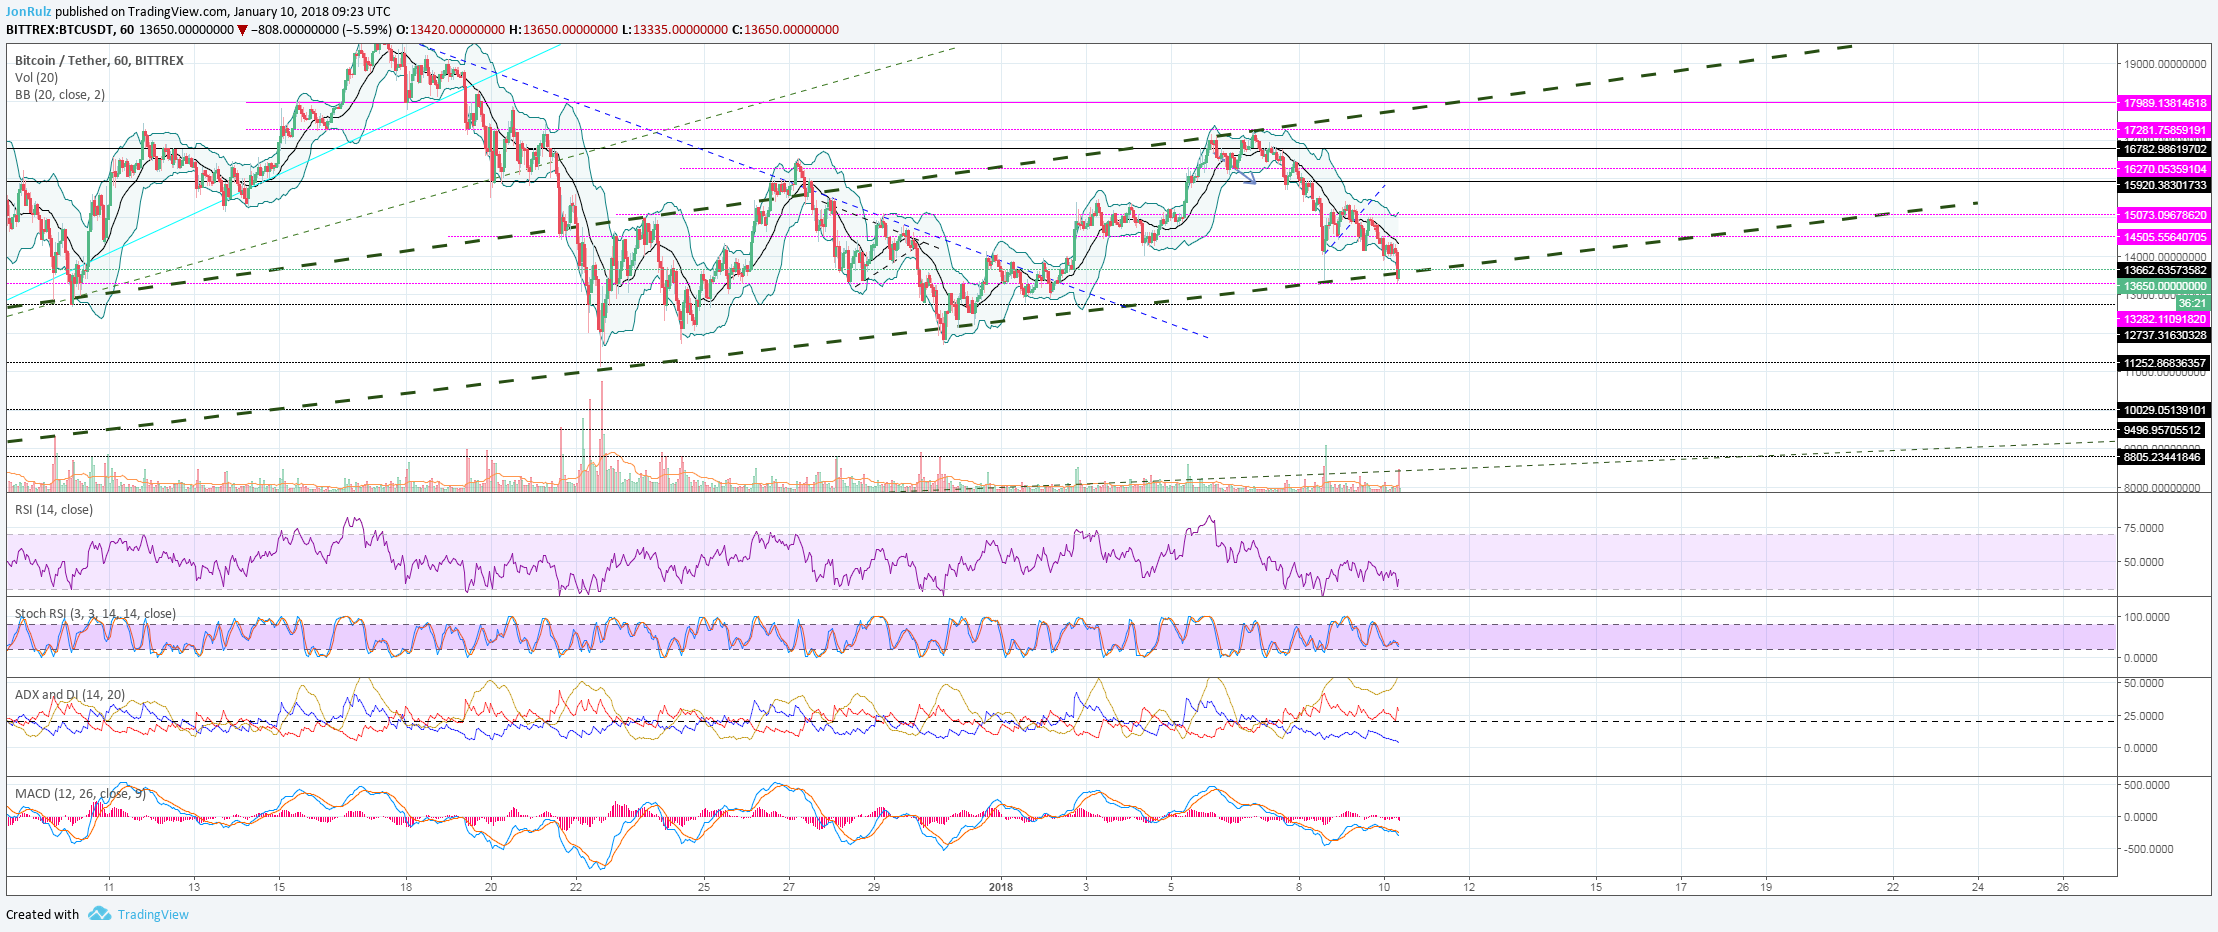The width and height of the screenshot is (2218, 932).
Task: Click the 13 date label on time axis
Action: pos(194,886)
